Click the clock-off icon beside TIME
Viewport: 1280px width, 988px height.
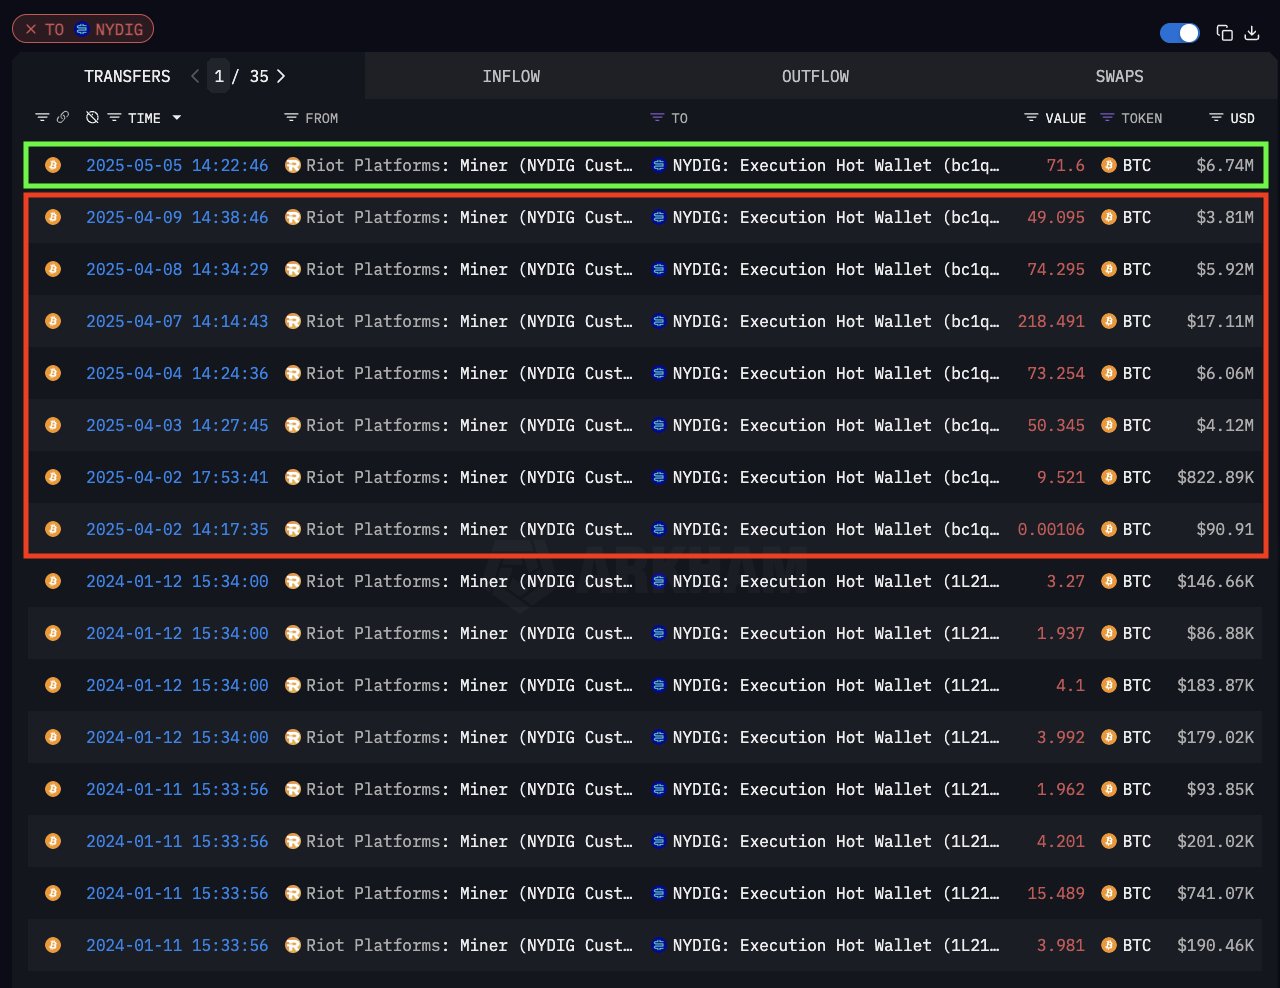92,118
